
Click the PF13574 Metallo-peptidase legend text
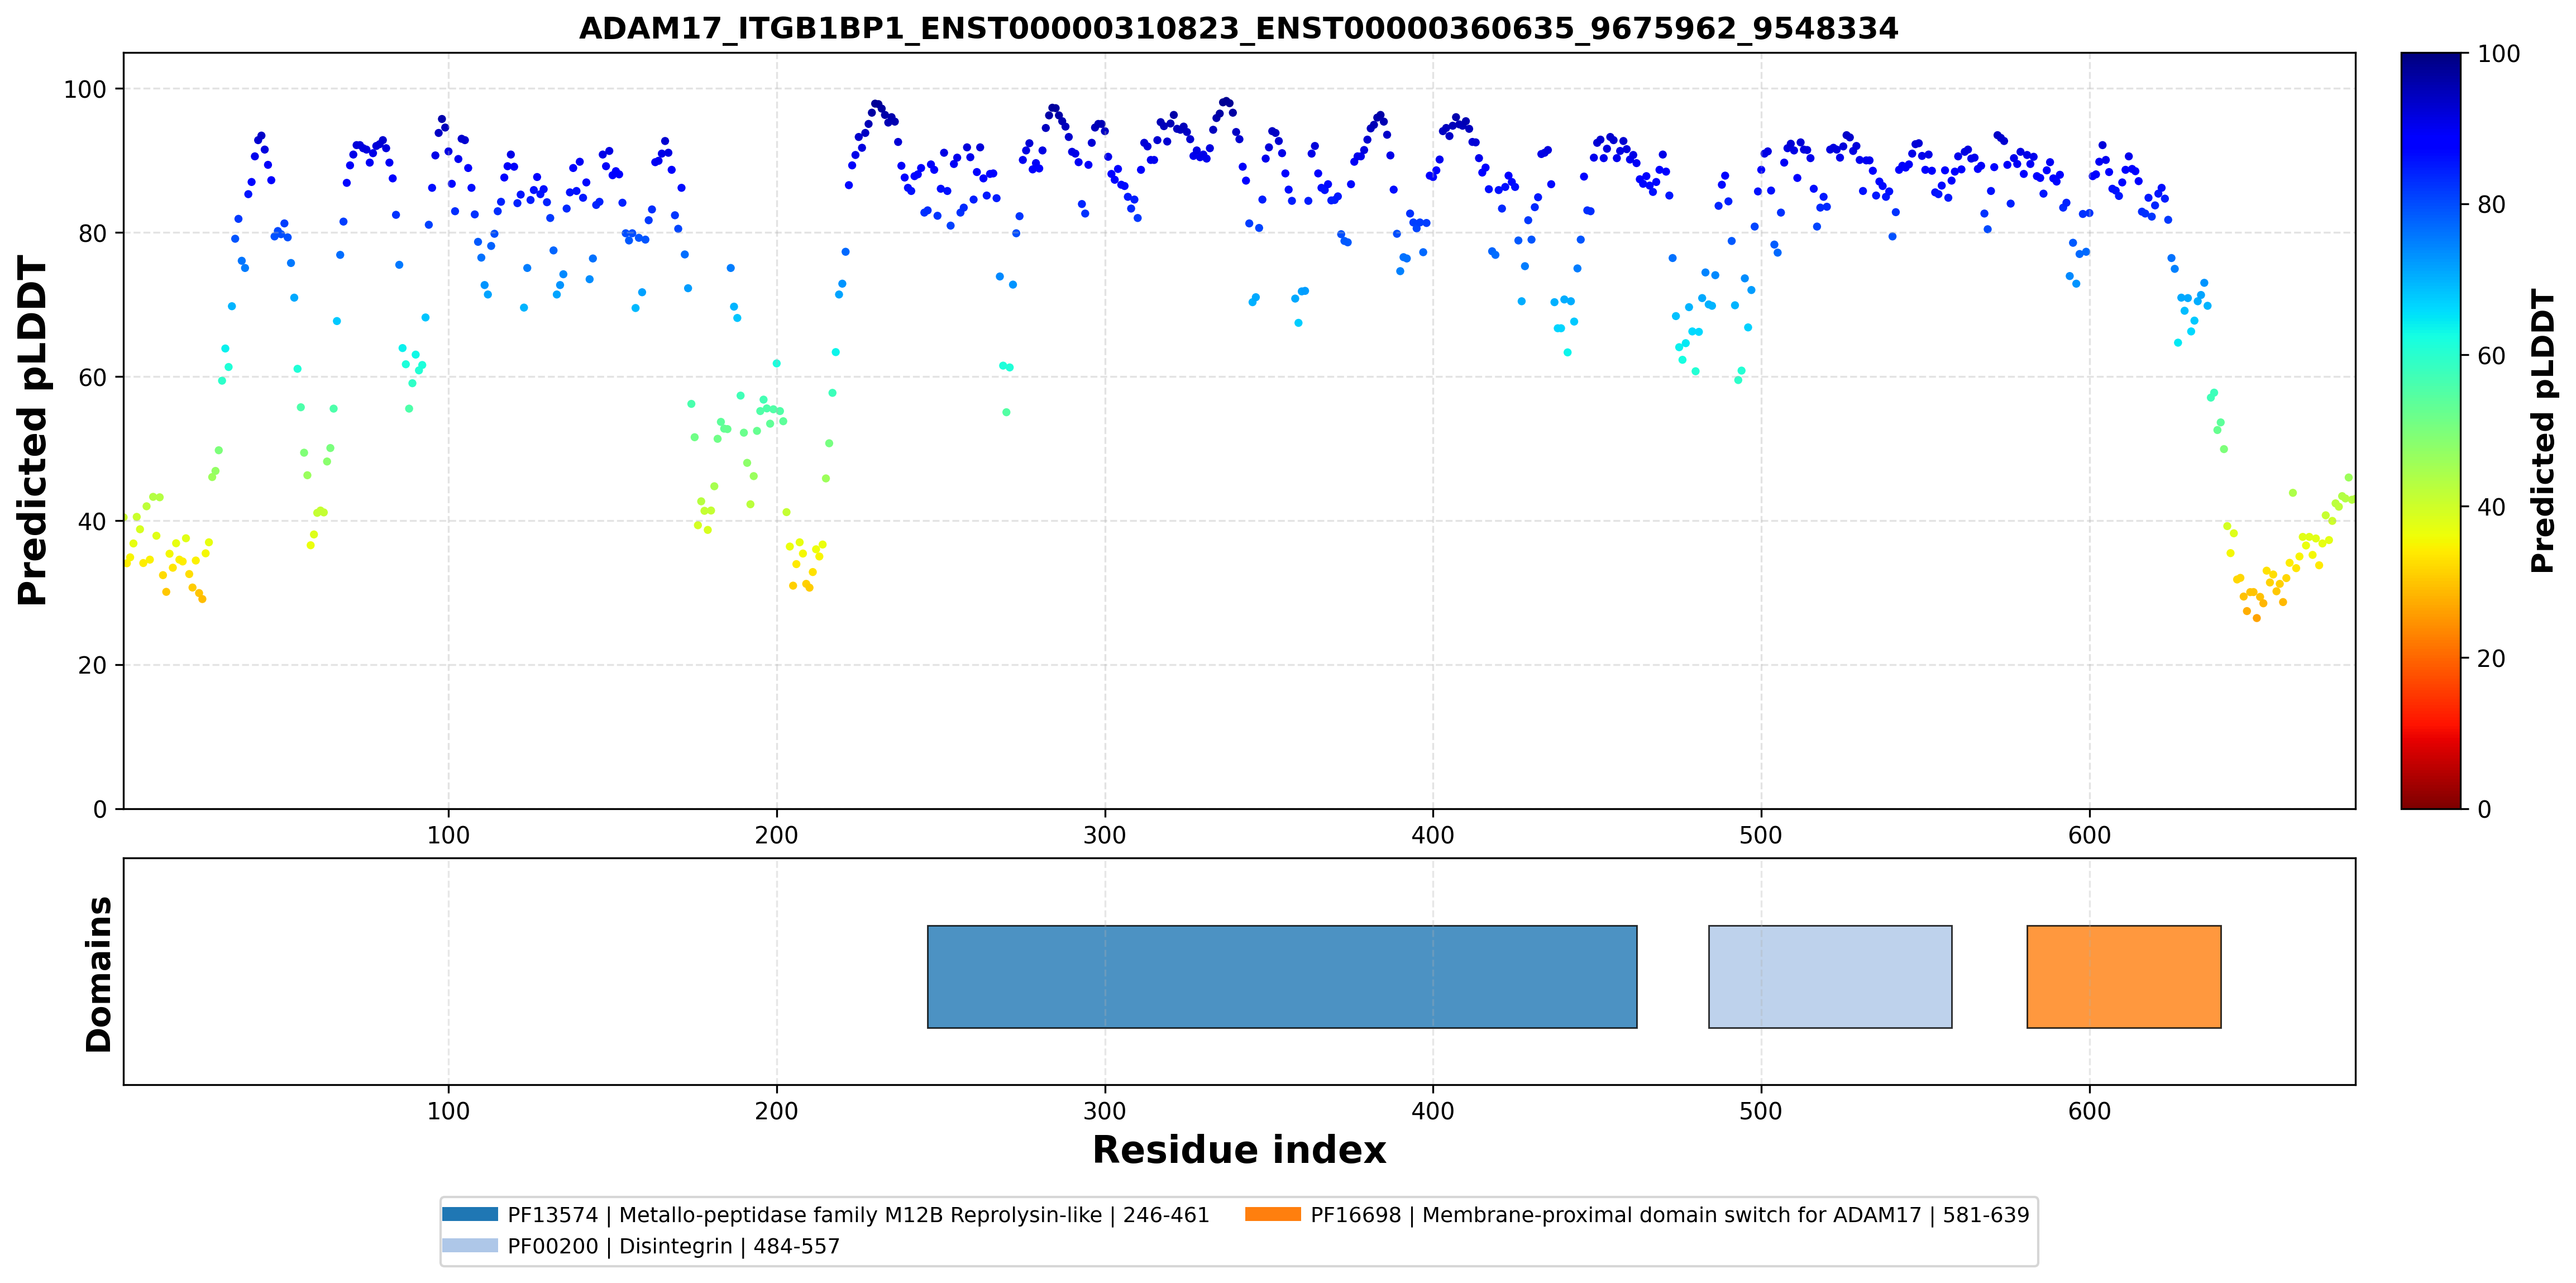click(858, 1215)
